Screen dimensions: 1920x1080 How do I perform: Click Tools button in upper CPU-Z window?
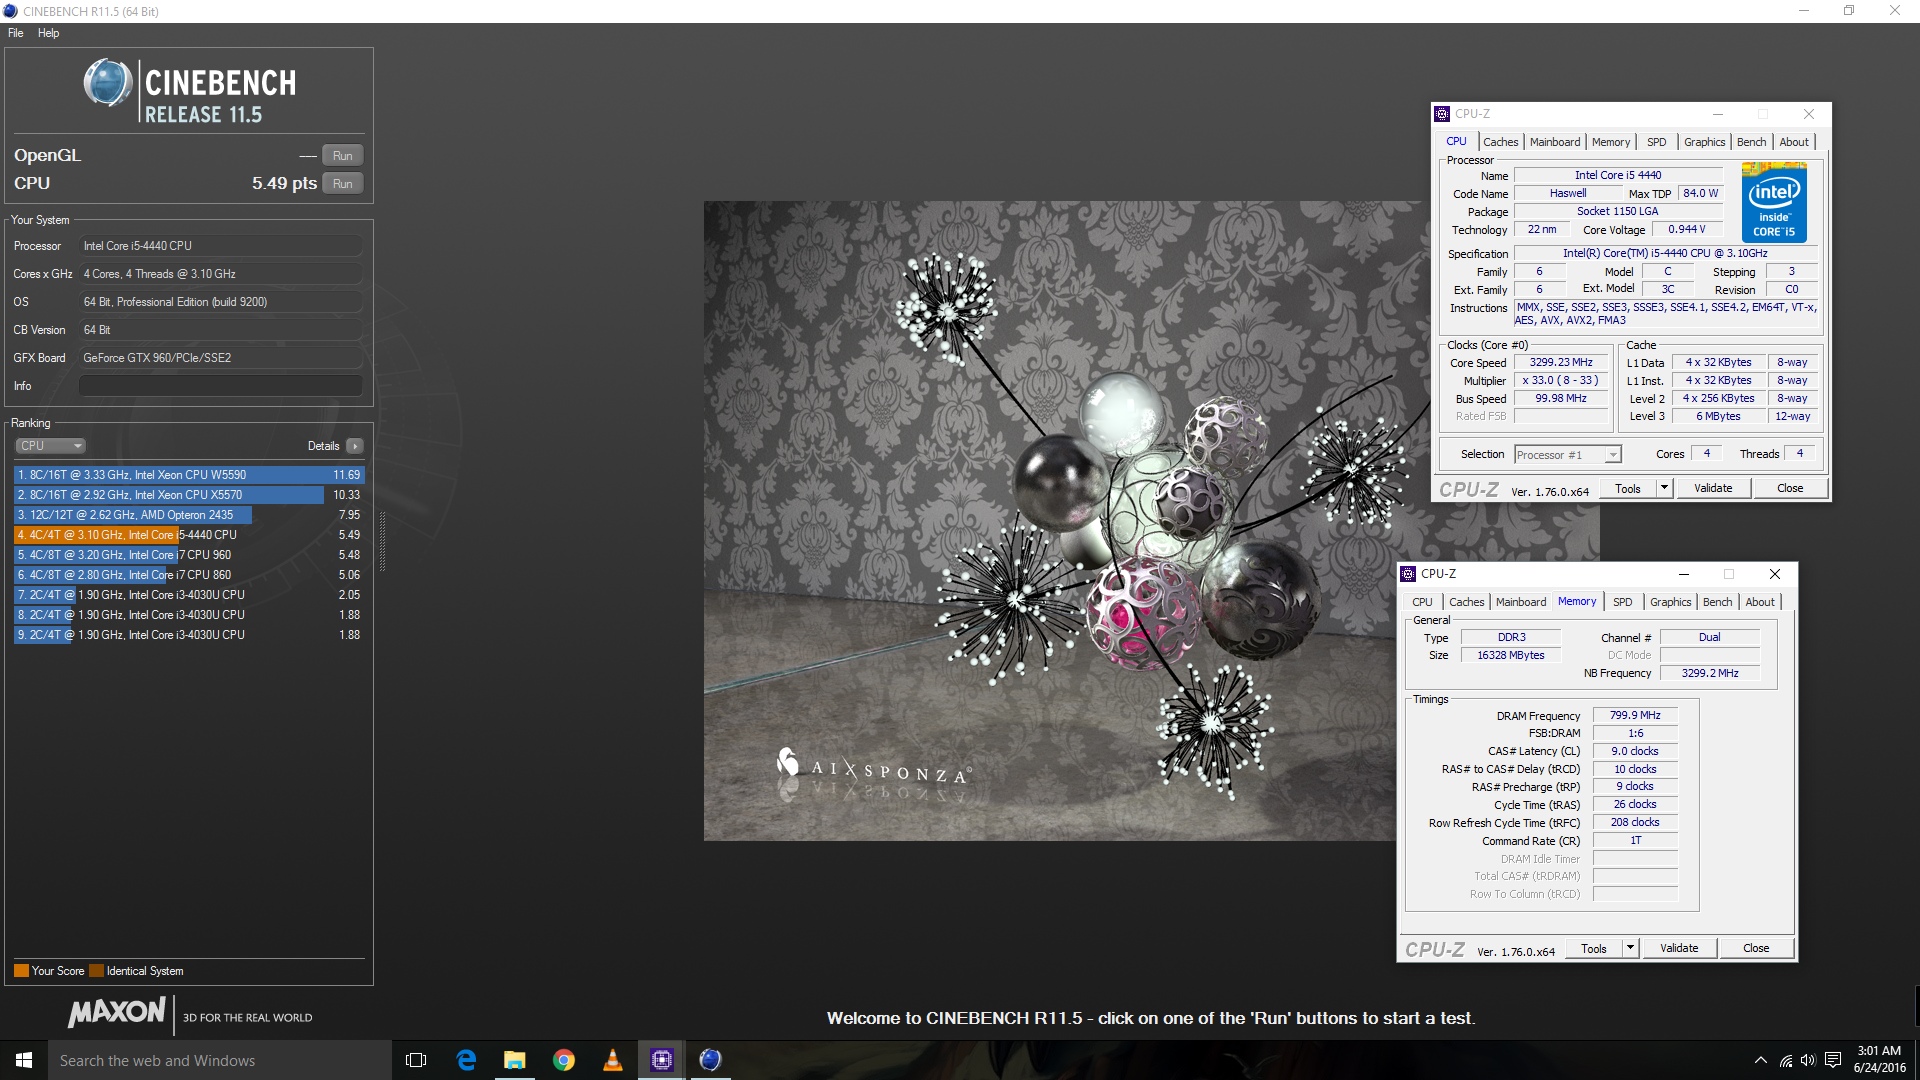1628,489
